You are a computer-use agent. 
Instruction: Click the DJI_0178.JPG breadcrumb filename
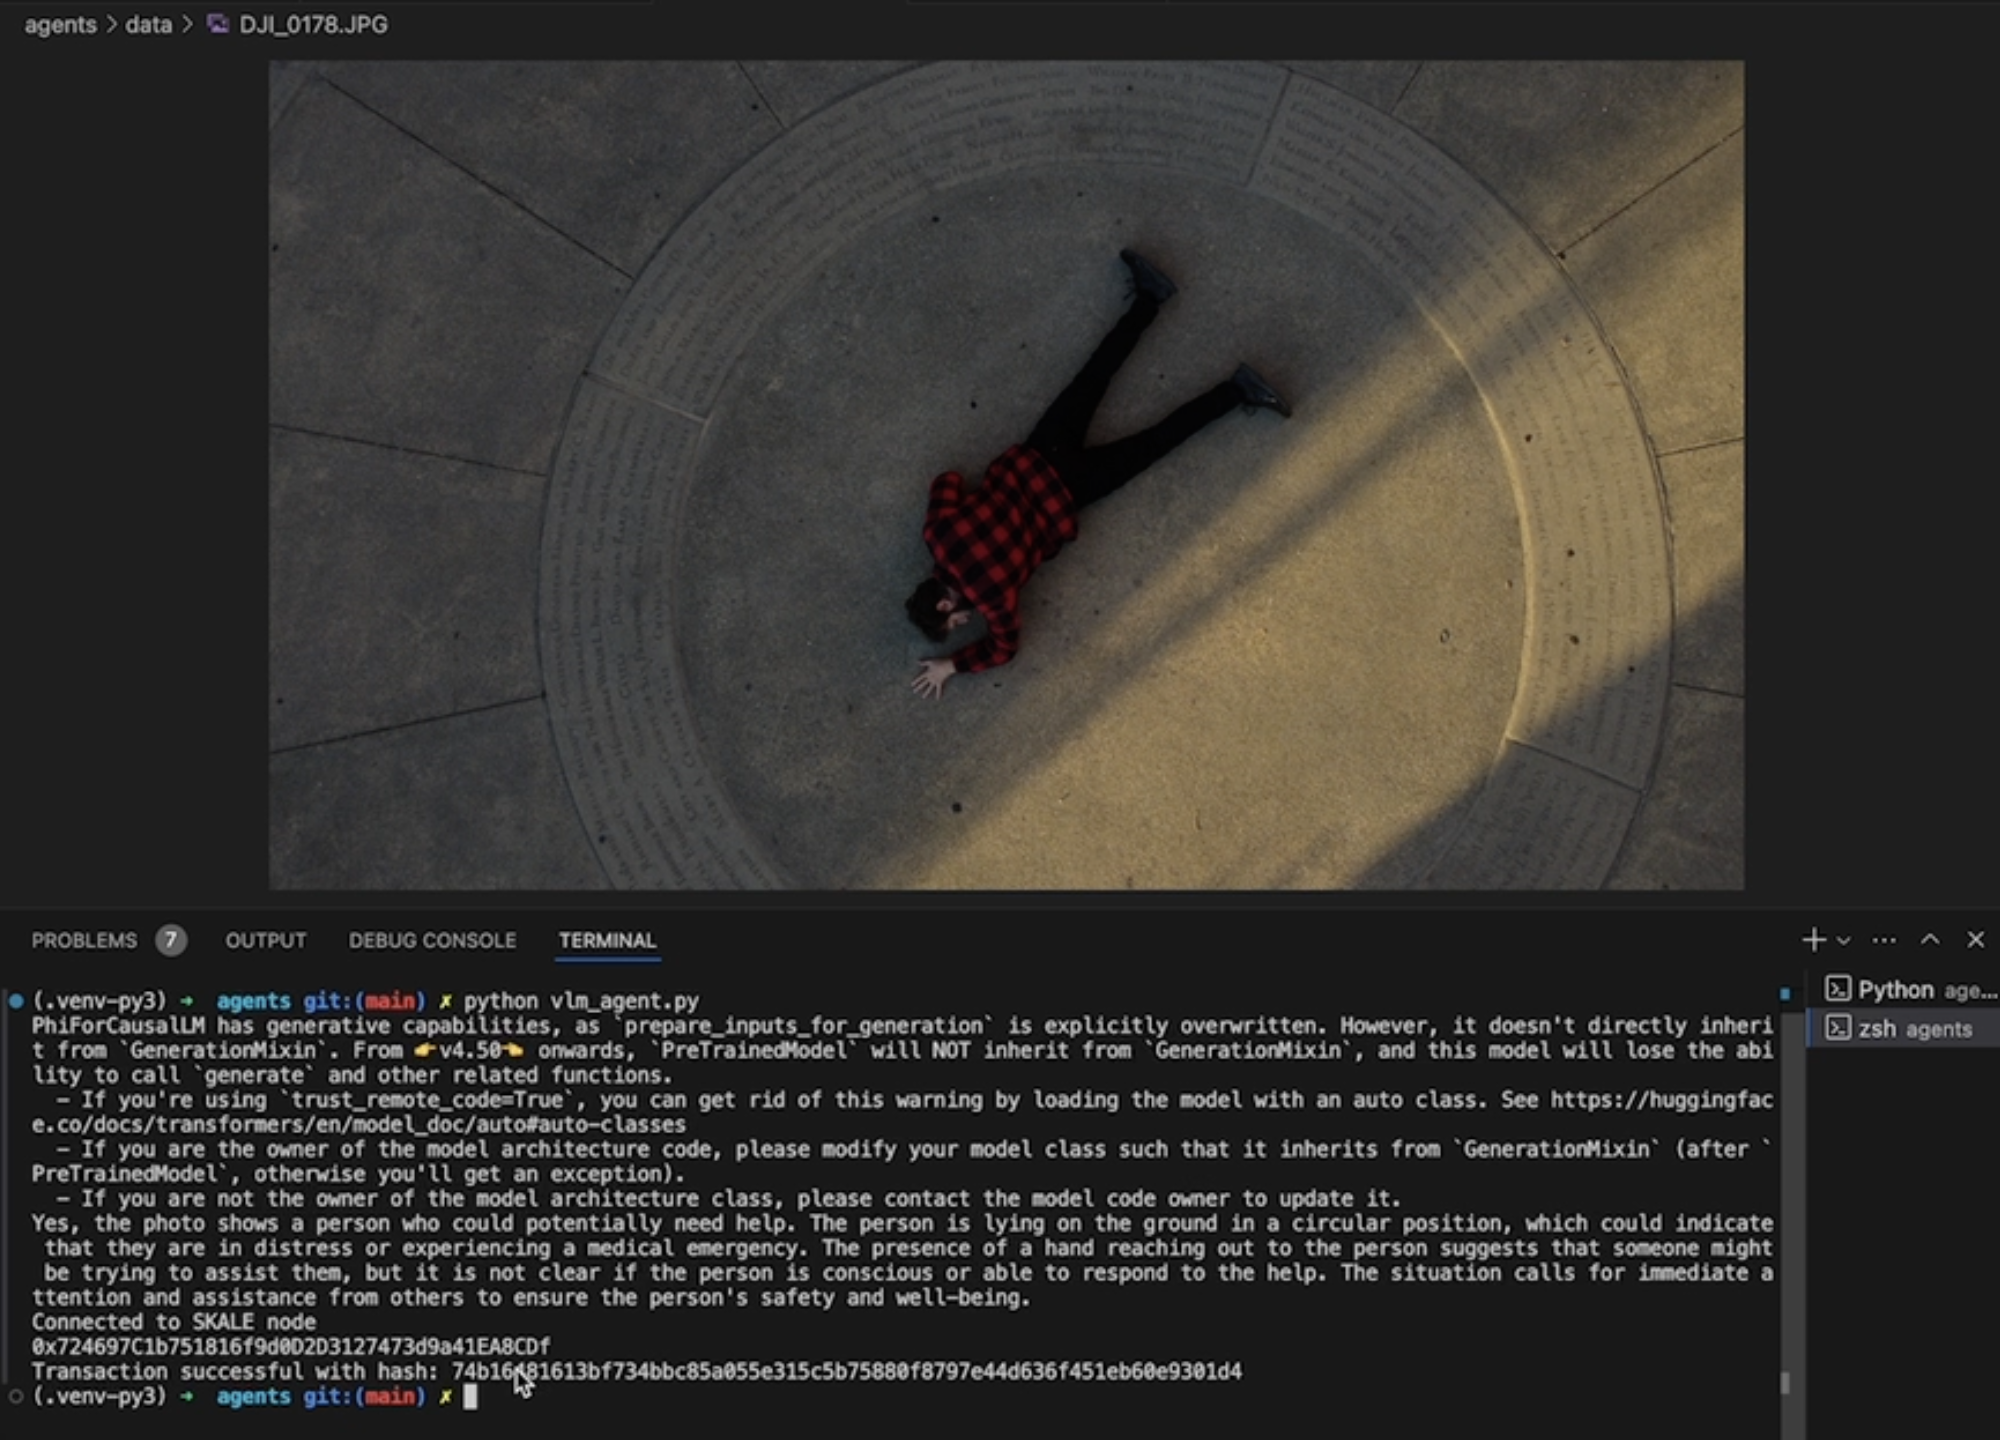(313, 24)
